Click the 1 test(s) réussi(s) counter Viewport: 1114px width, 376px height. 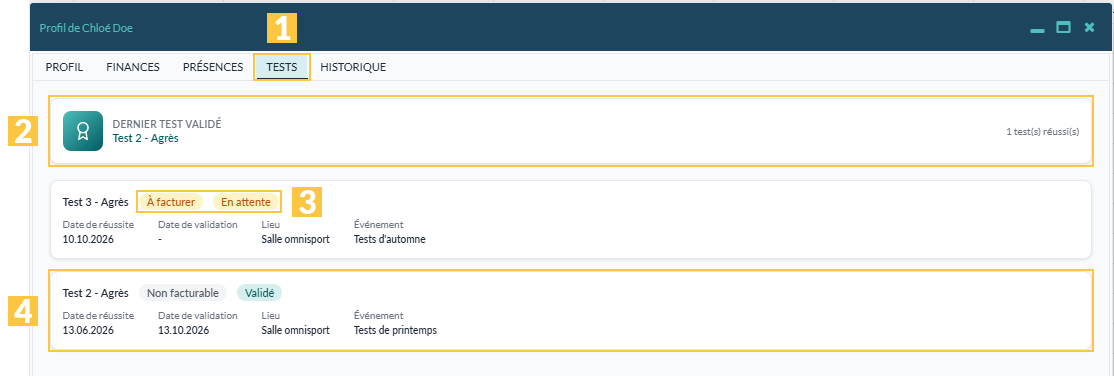click(x=1043, y=131)
